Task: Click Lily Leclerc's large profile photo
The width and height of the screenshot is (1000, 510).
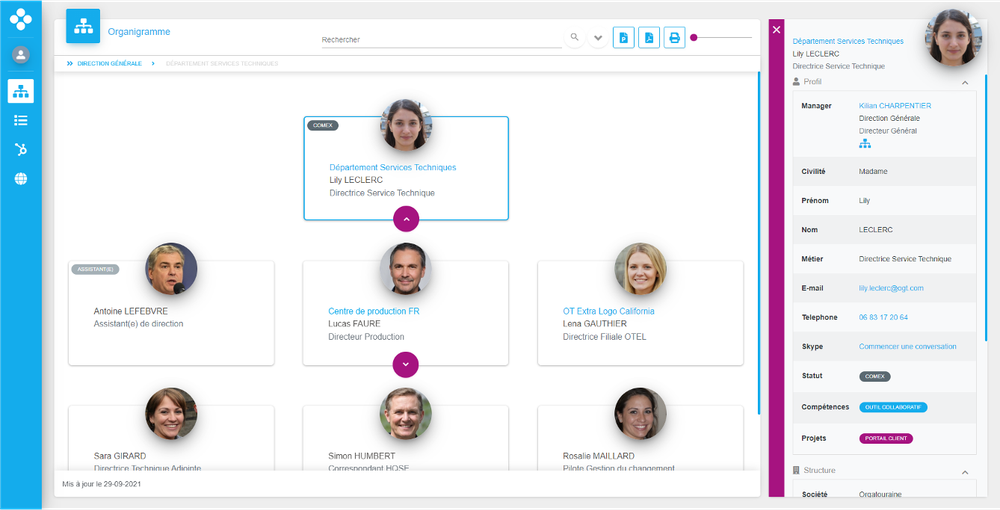Action: click(x=953, y=37)
